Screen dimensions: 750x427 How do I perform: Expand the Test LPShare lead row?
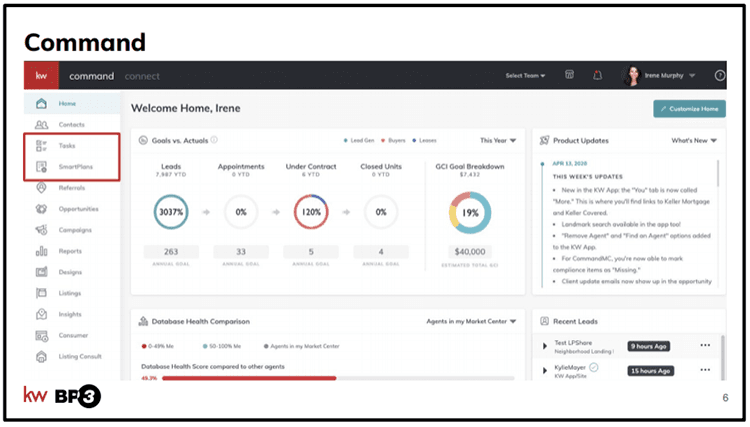pyautogui.click(x=544, y=346)
